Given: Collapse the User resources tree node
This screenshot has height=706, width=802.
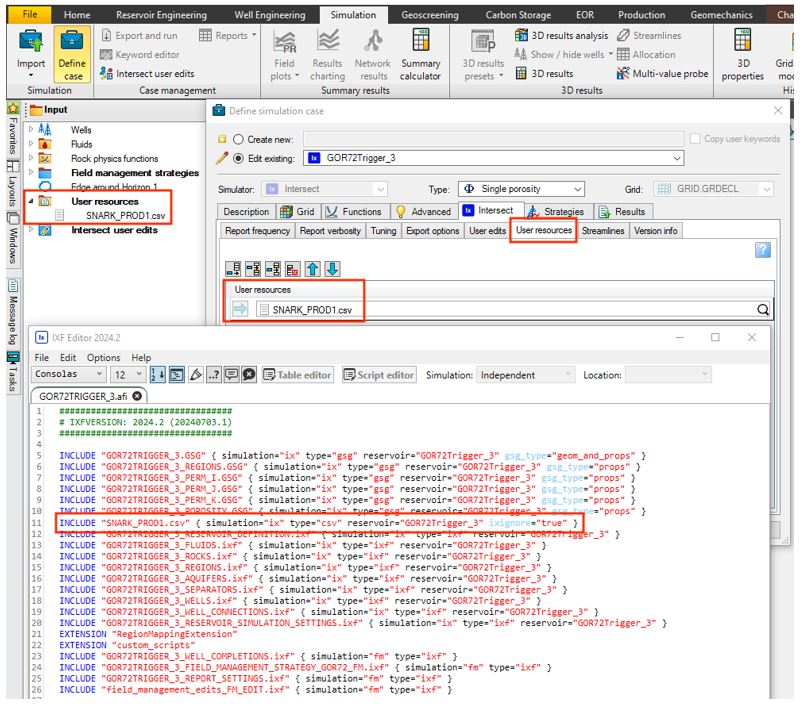Looking at the screenshot, I should click(x=31, y=201).
